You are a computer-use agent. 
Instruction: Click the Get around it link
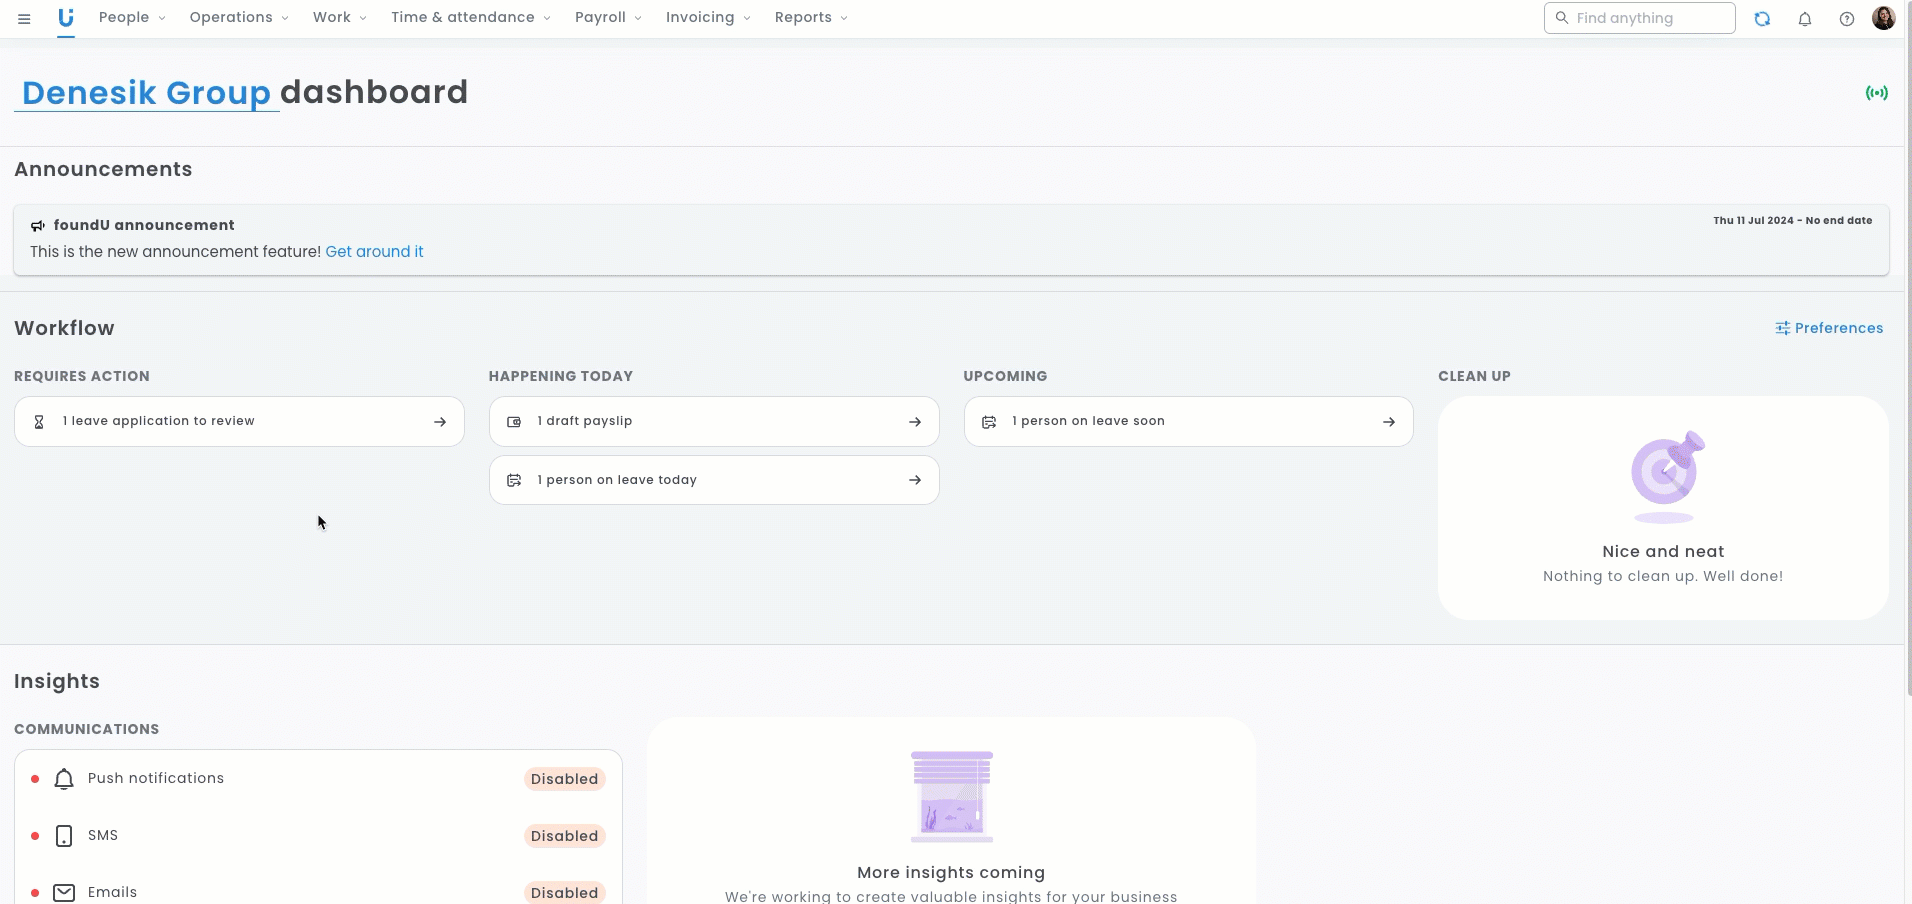click(x=374, y=252)
